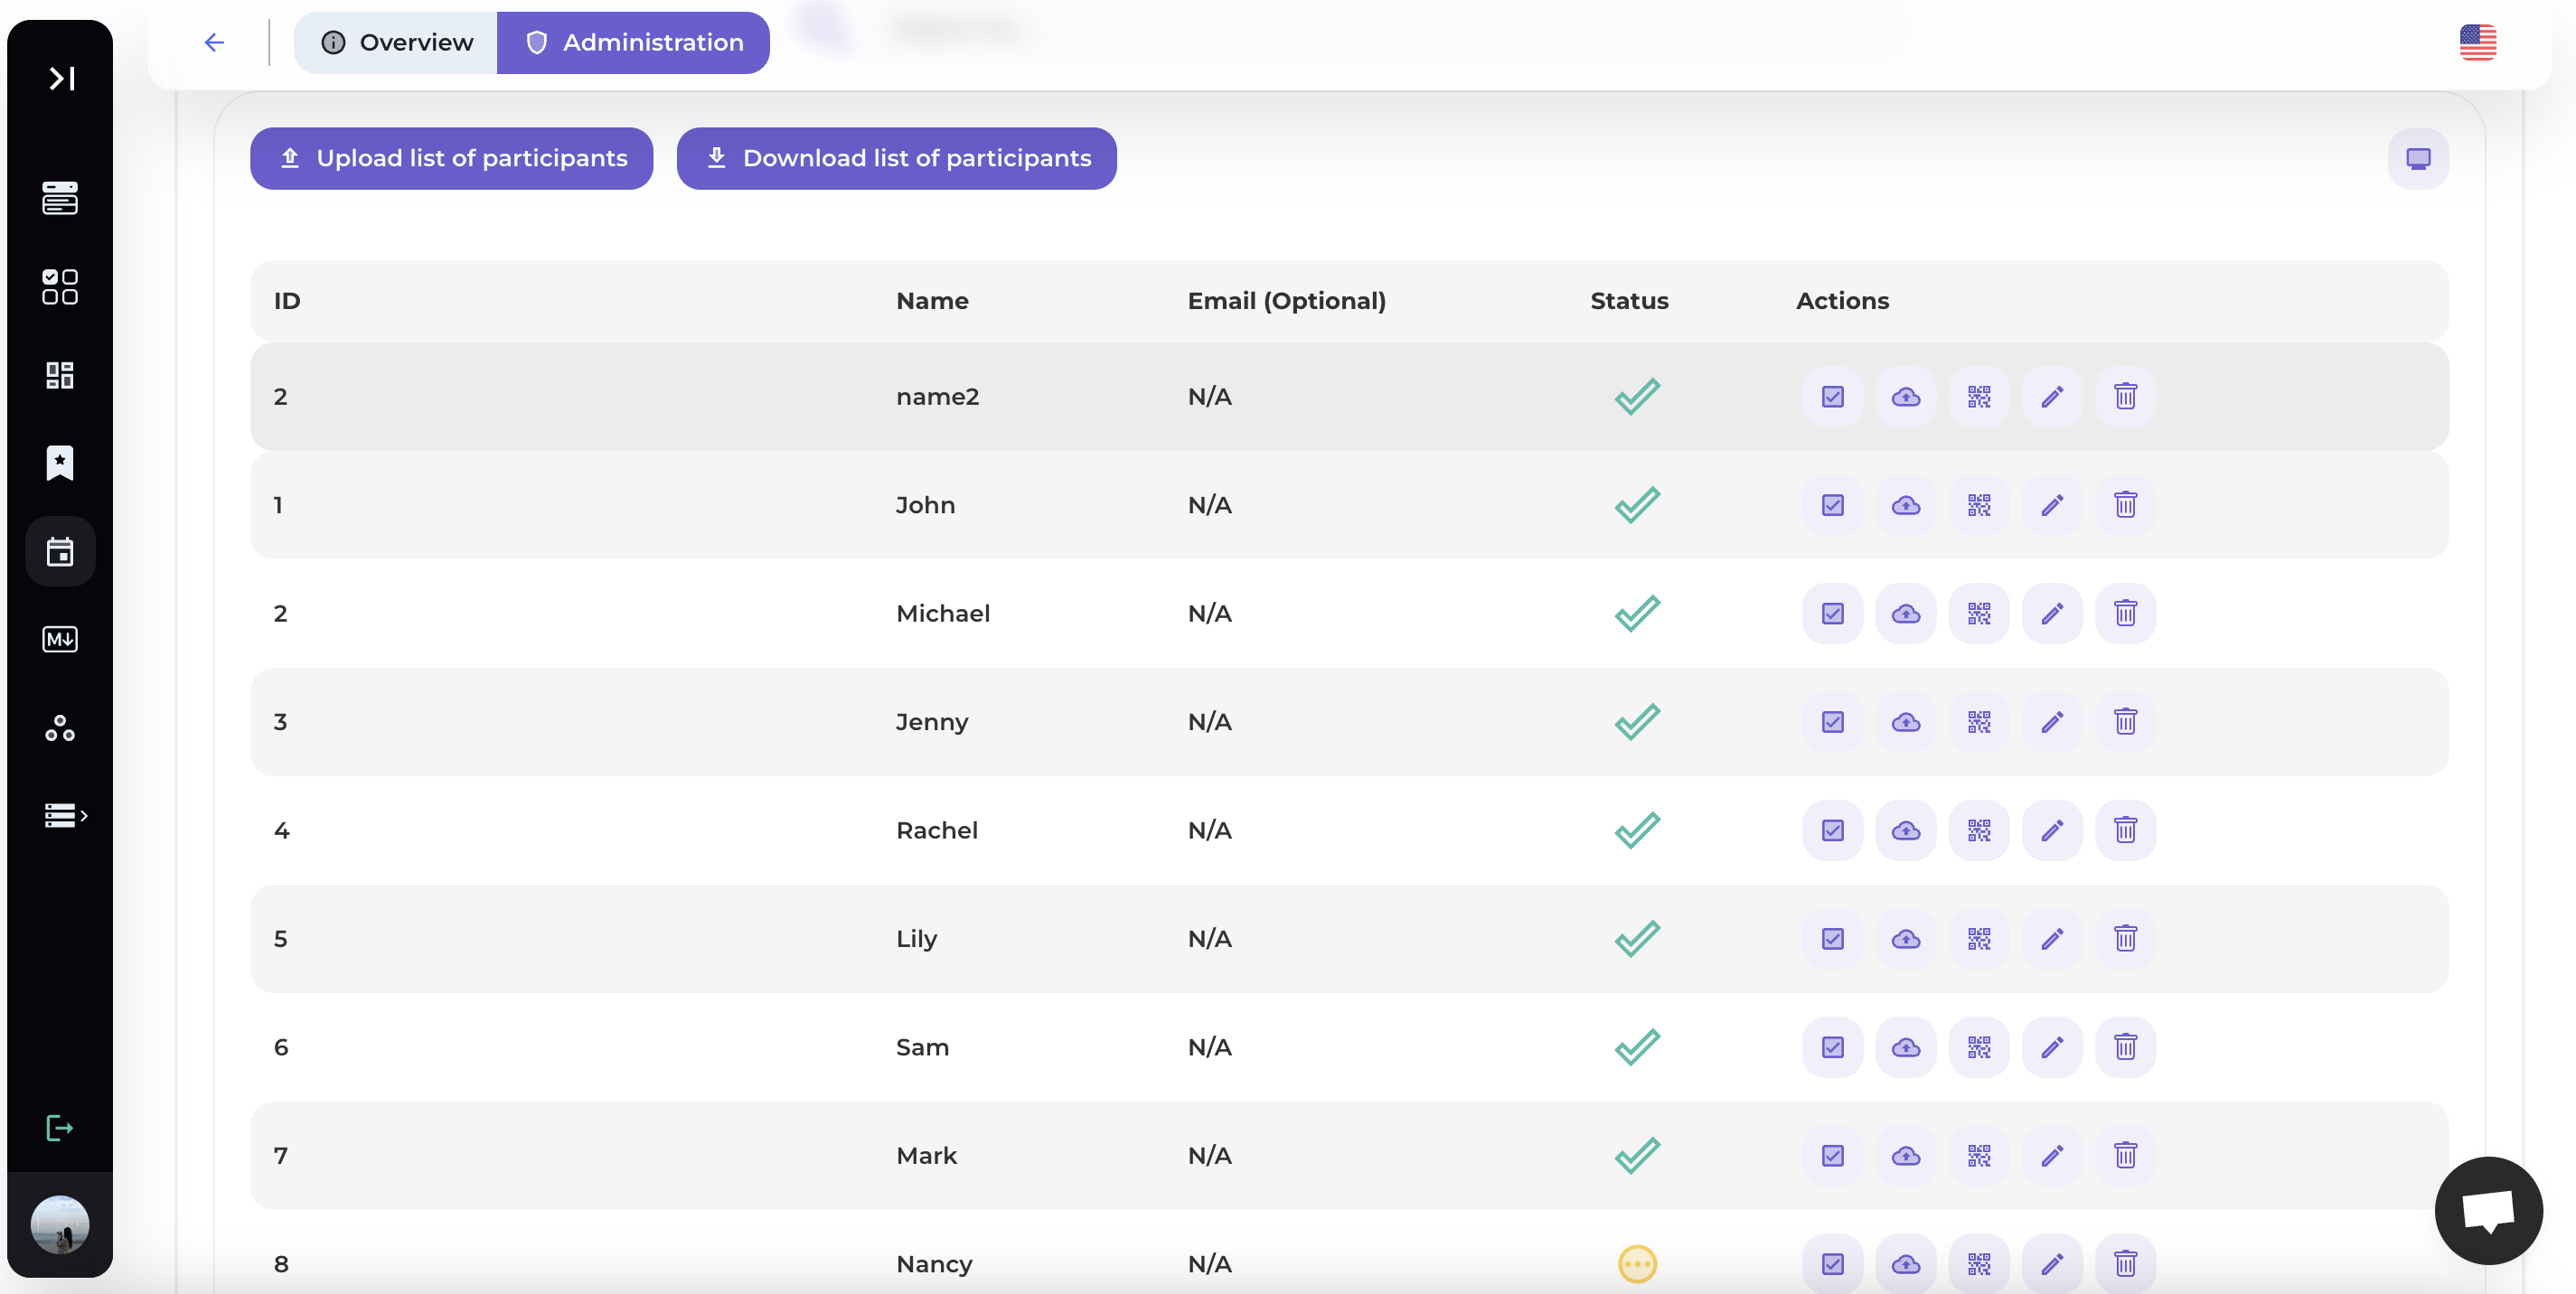Edit participant Jenny with the pencil icon
The image size is (2576, 1294).
point(2052,722)
